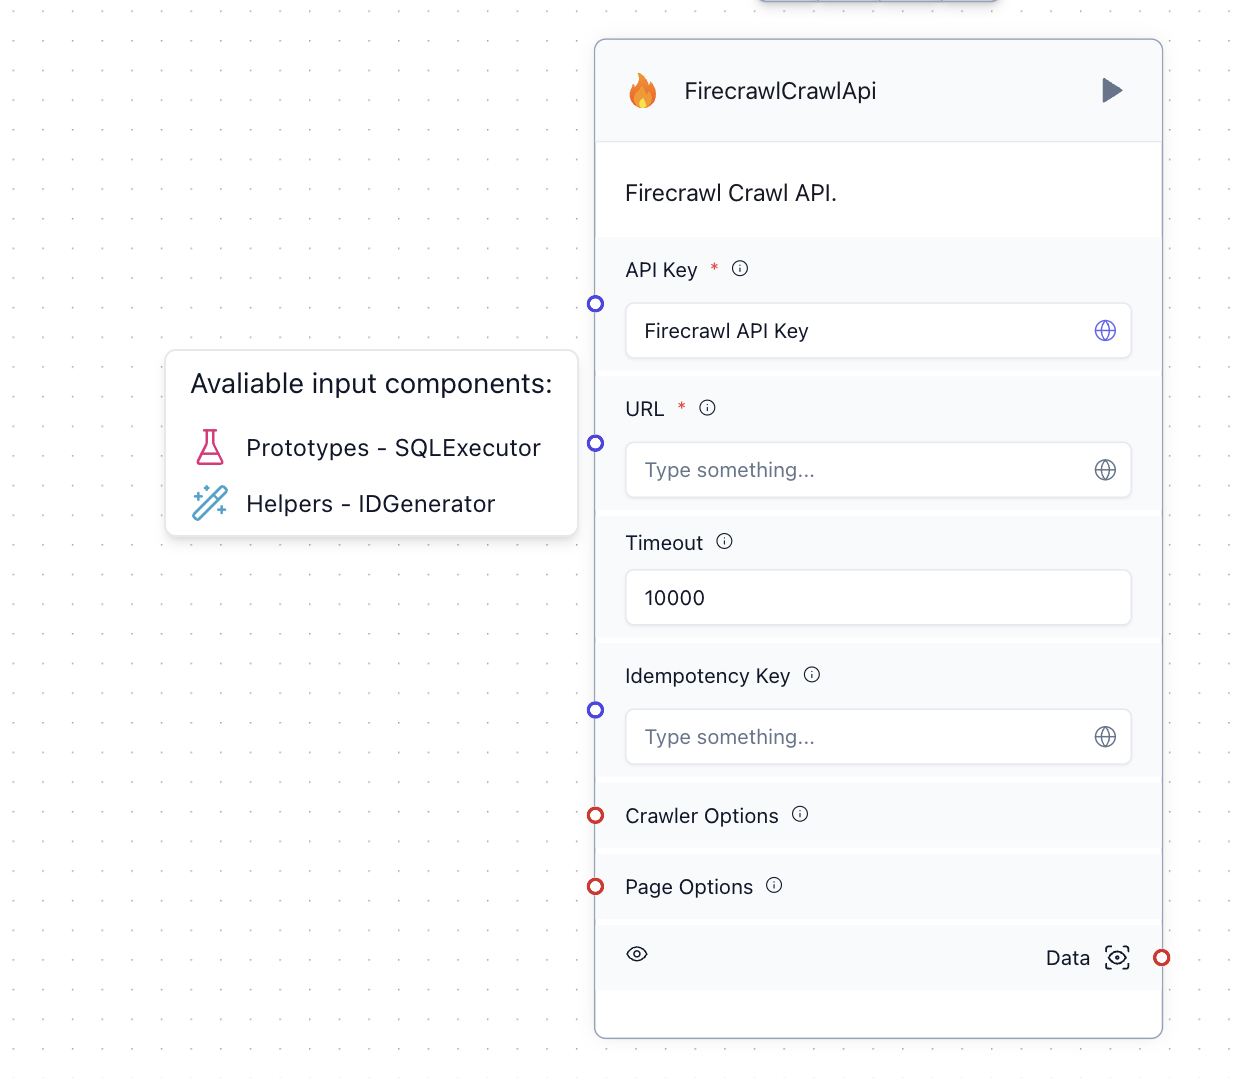The width and height of the screenshot is (1254, 1078).
Task: Show Timeout info tooltip icon
Action: click(x=725, y=542)
